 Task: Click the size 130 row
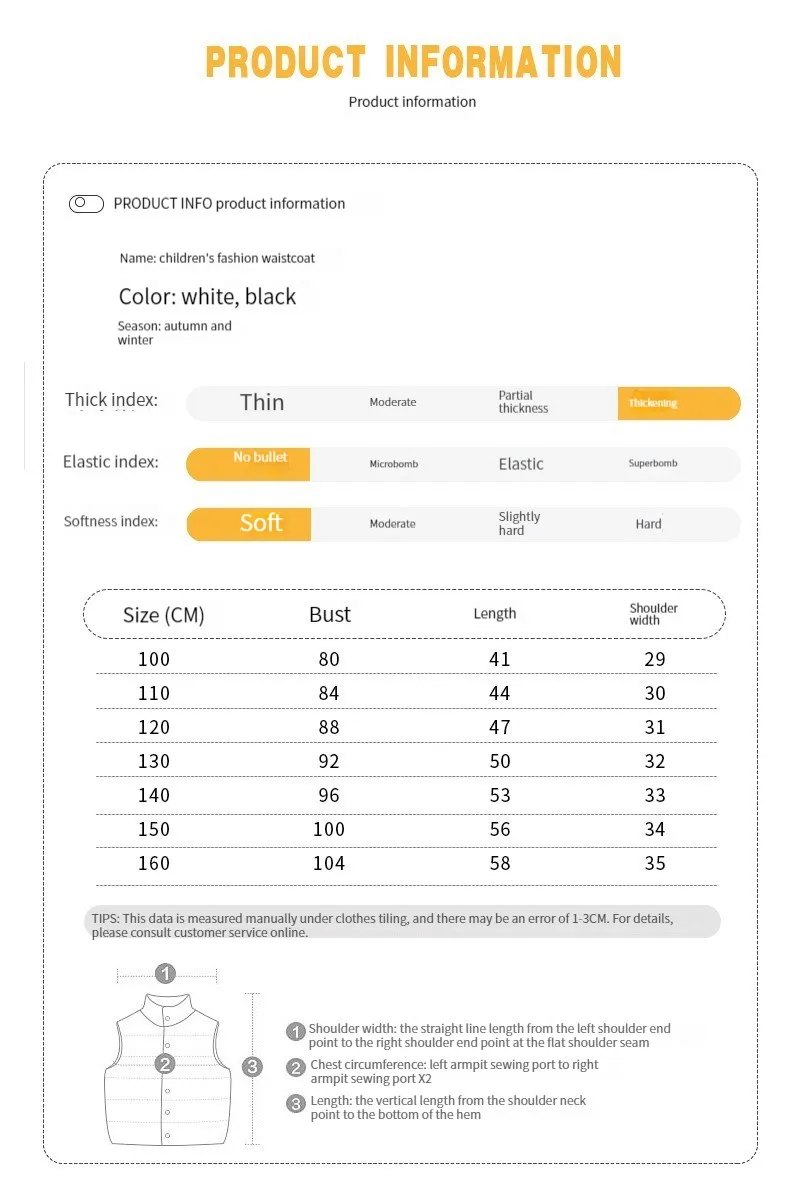point(406,760)
